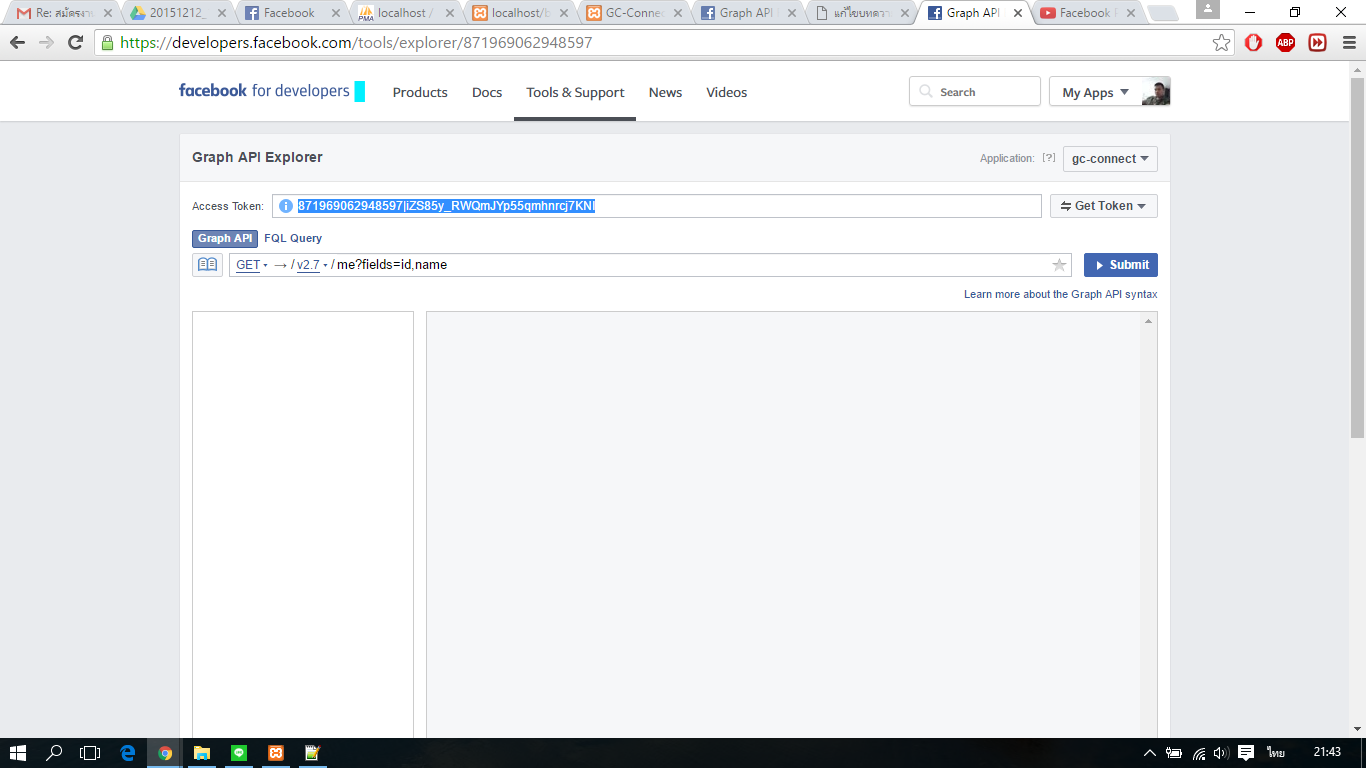1366x768 pixels.
Task: Show hidden system tray icons
Action: pos(1150,753)
